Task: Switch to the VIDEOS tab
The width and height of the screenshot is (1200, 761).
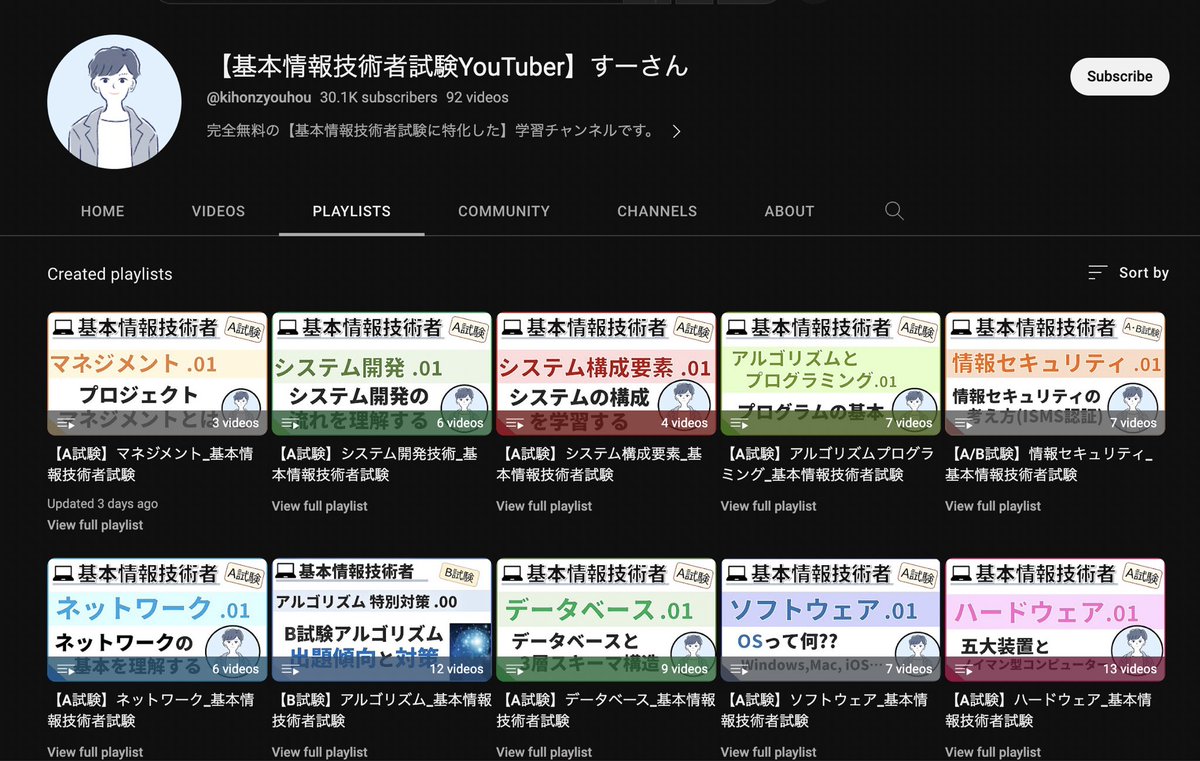Action: pyautogui.click(x=218, y=211)
